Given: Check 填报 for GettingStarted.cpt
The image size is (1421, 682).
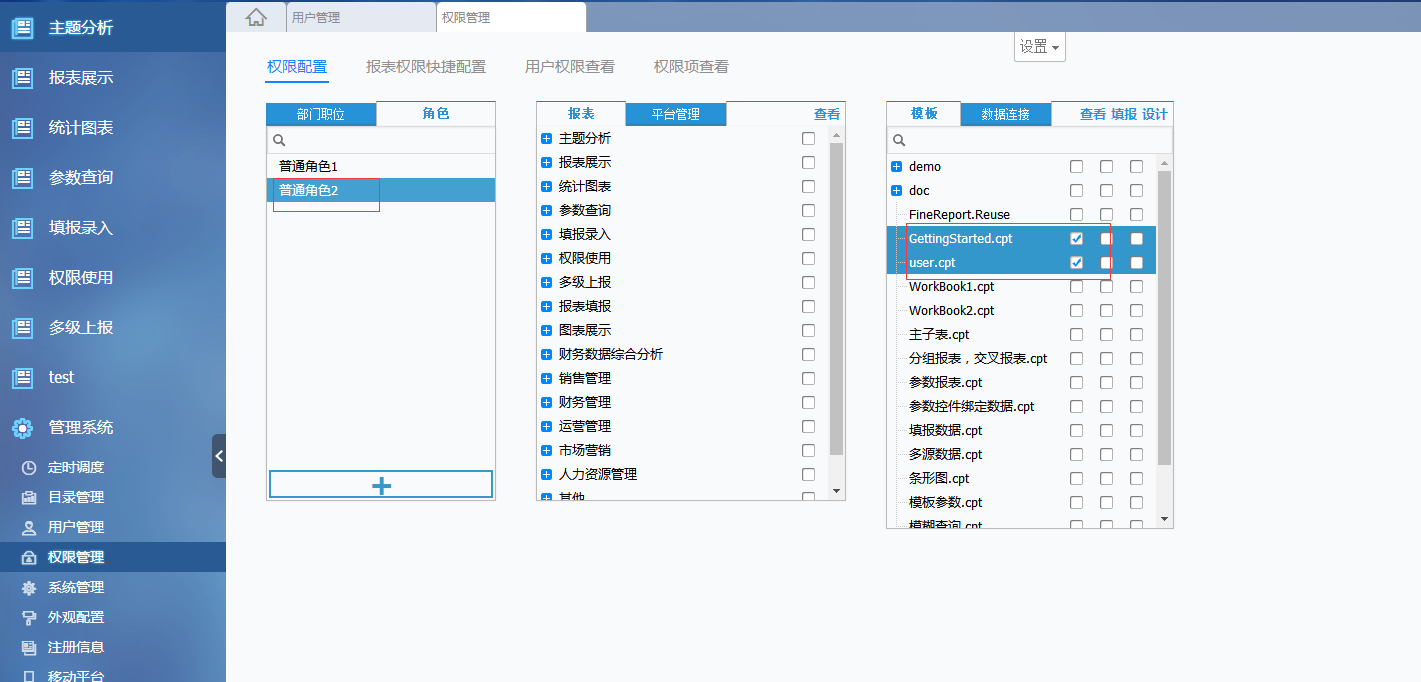Looking at the screenshot, I should pyautogui.click(x=1106, y=239).
